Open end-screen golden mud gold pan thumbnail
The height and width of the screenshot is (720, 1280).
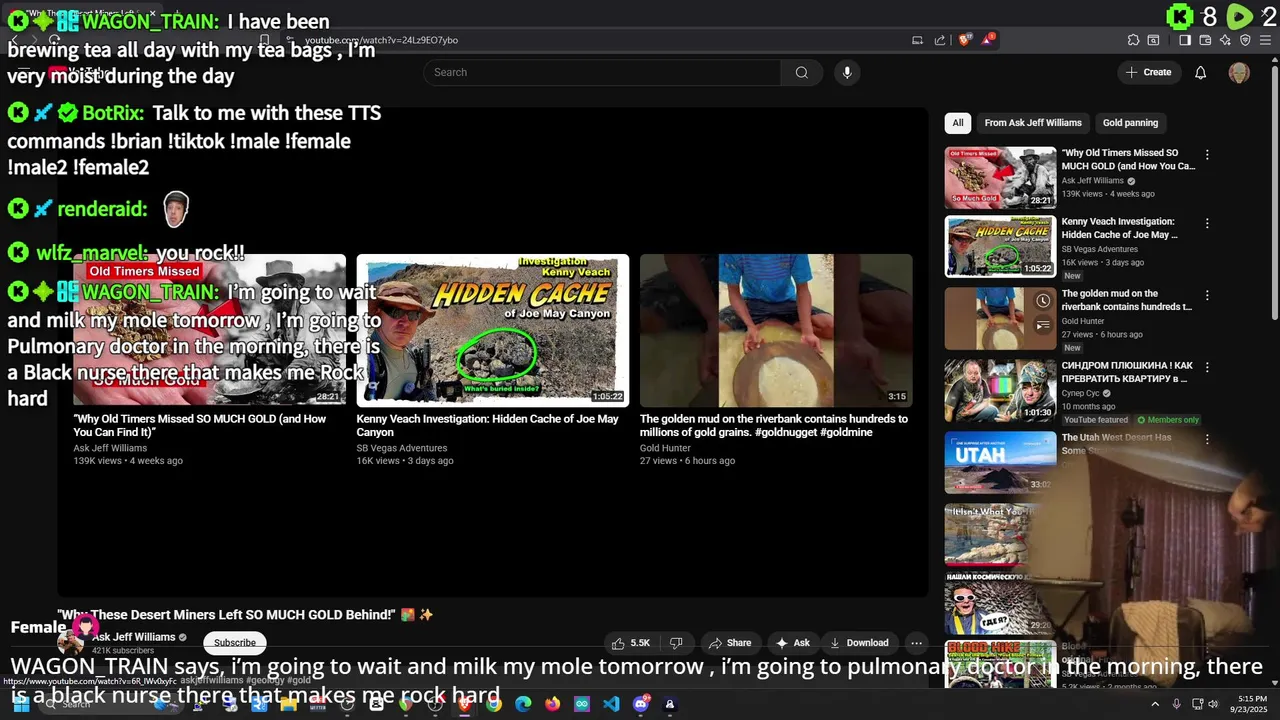click(x=776, y=330)
